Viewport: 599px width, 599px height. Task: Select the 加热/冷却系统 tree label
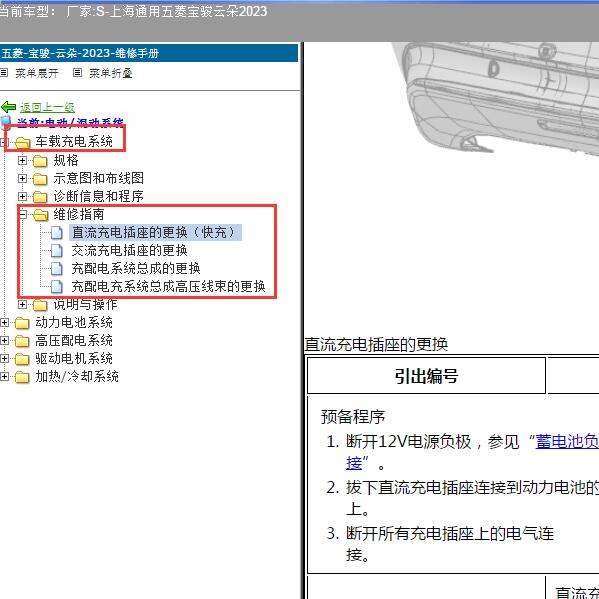pos(77,376)
